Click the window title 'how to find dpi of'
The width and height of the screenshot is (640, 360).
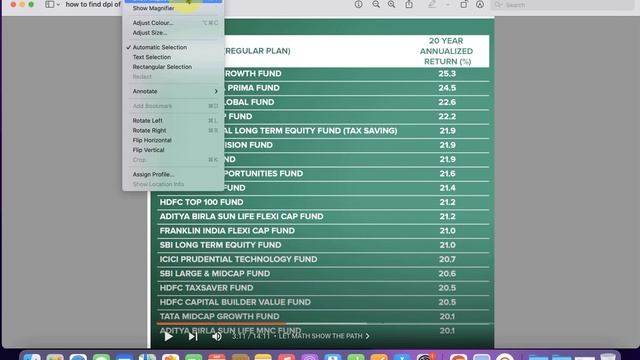click(x=93, y=4)
